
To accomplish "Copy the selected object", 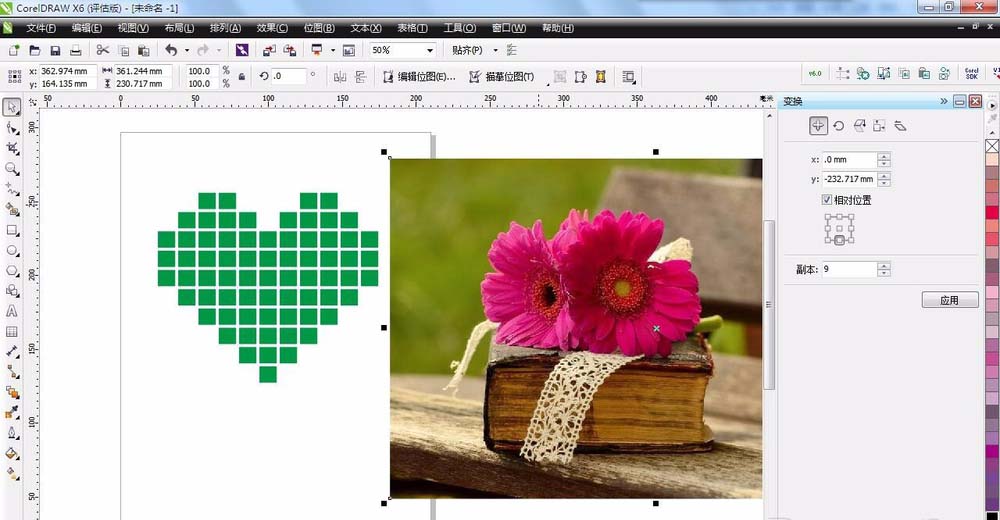I will coord(124,50).
